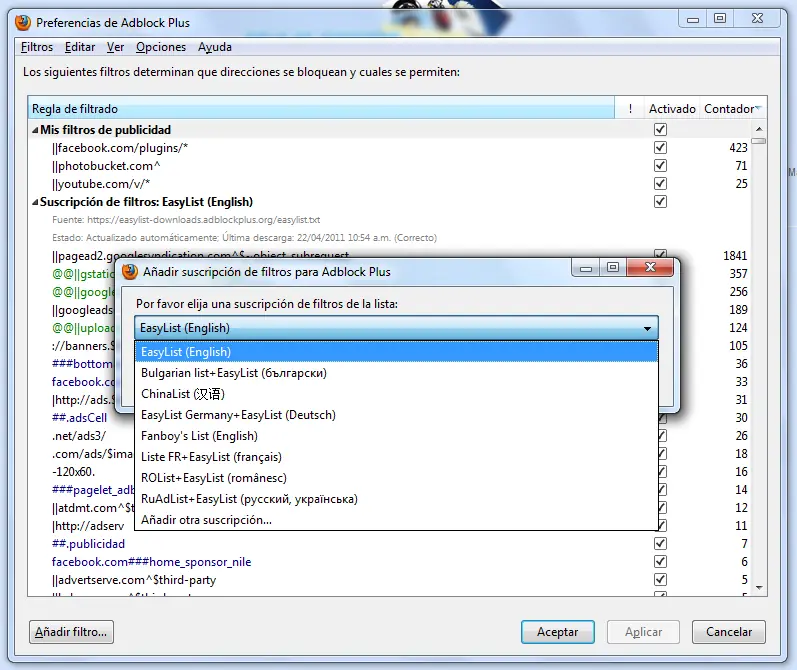
Task: Click the Fuente easylist.txt URL line
Action: coord(186,220)
